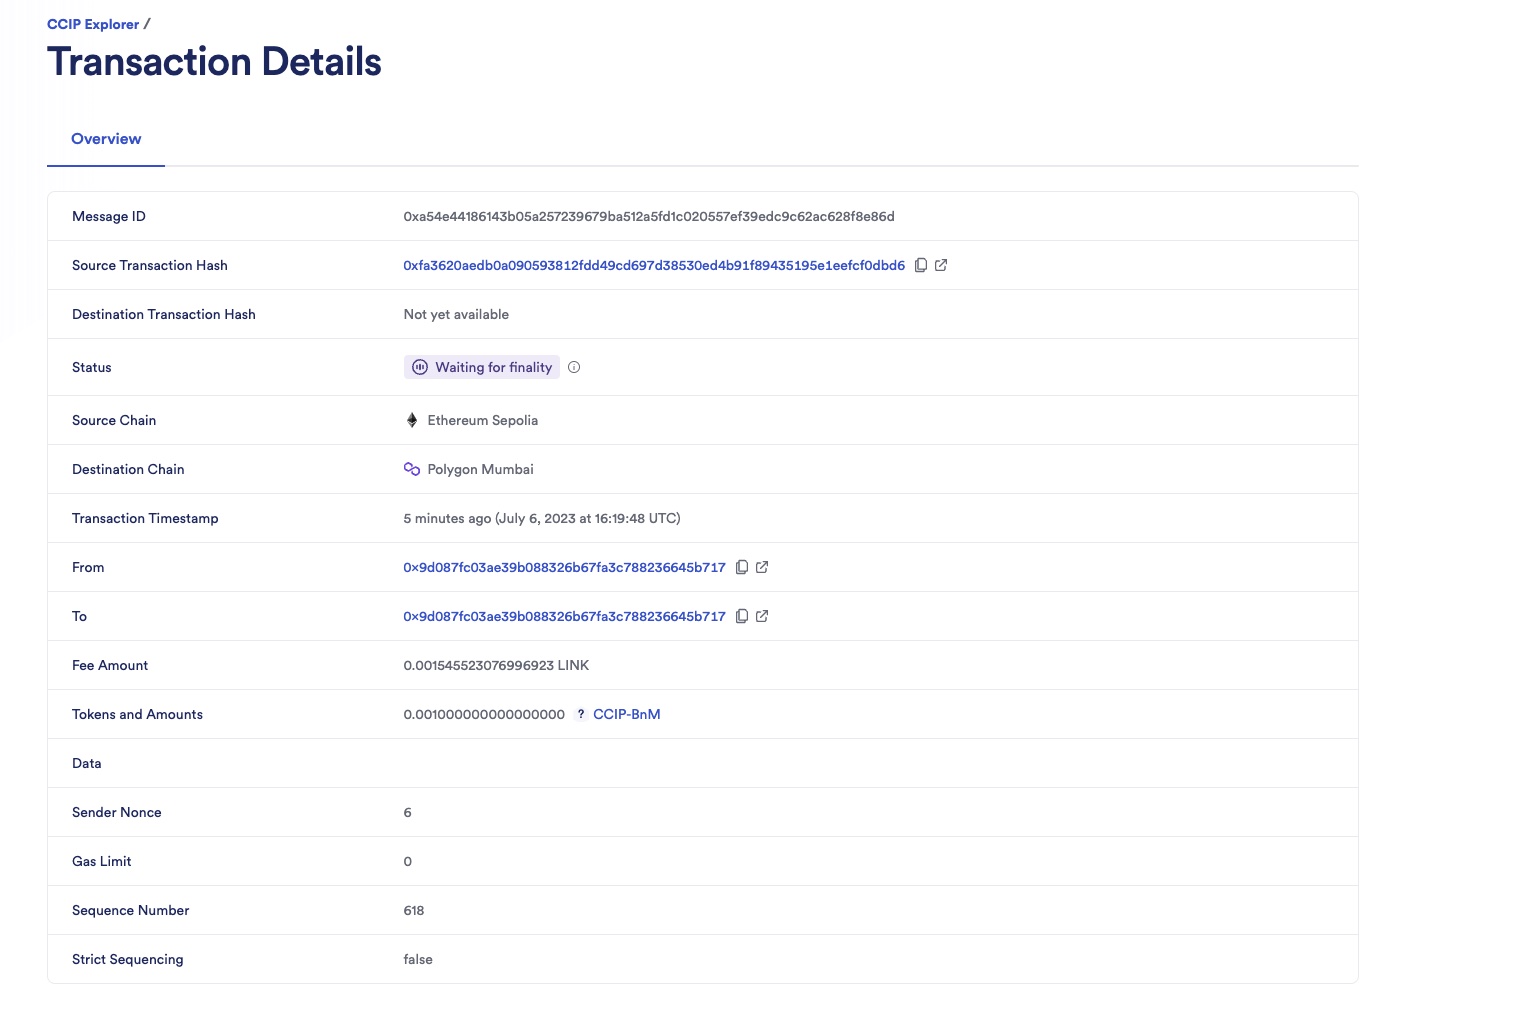This screenshot has height=1013, width=1518.
Task: Click the Transaction Timestamp label
Action: pyautogui.click(x=145, y=518)
